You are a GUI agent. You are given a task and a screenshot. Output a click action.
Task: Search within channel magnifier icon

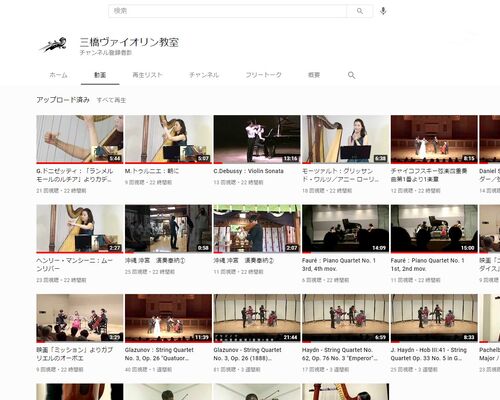coord(351,75)
